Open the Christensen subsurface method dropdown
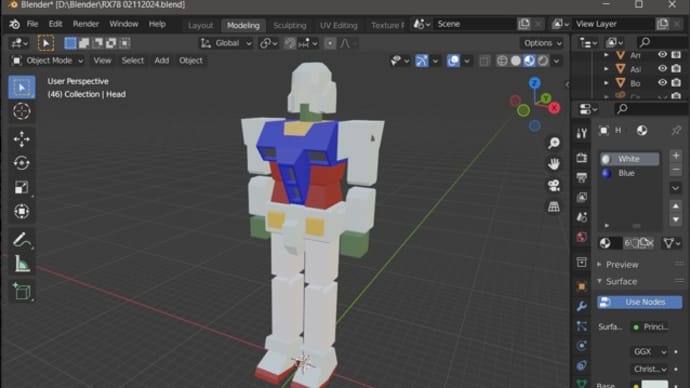This screenshot has height=388, width=690. (x=650, y=369)
